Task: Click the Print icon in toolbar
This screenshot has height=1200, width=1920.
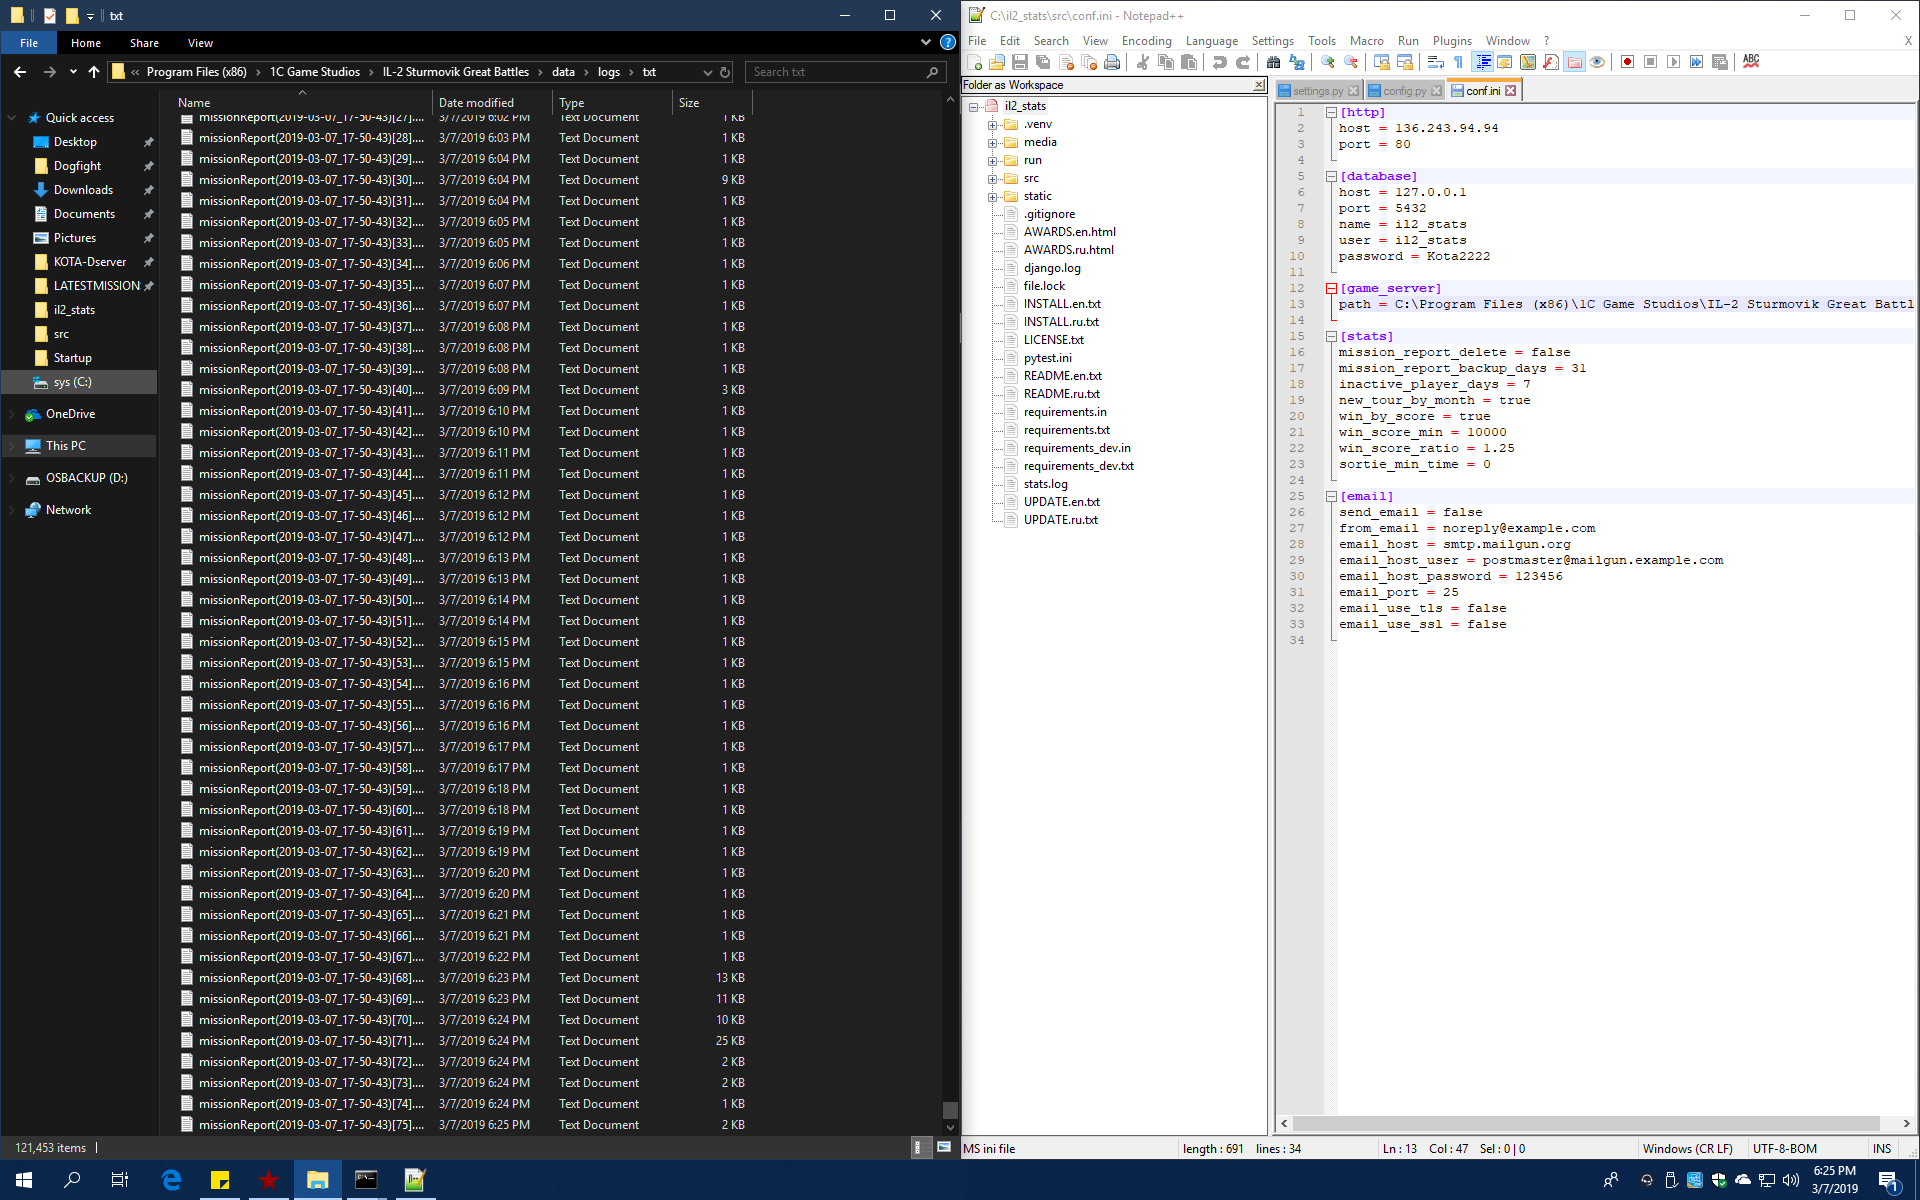Action: click(x=1112, y=62)
